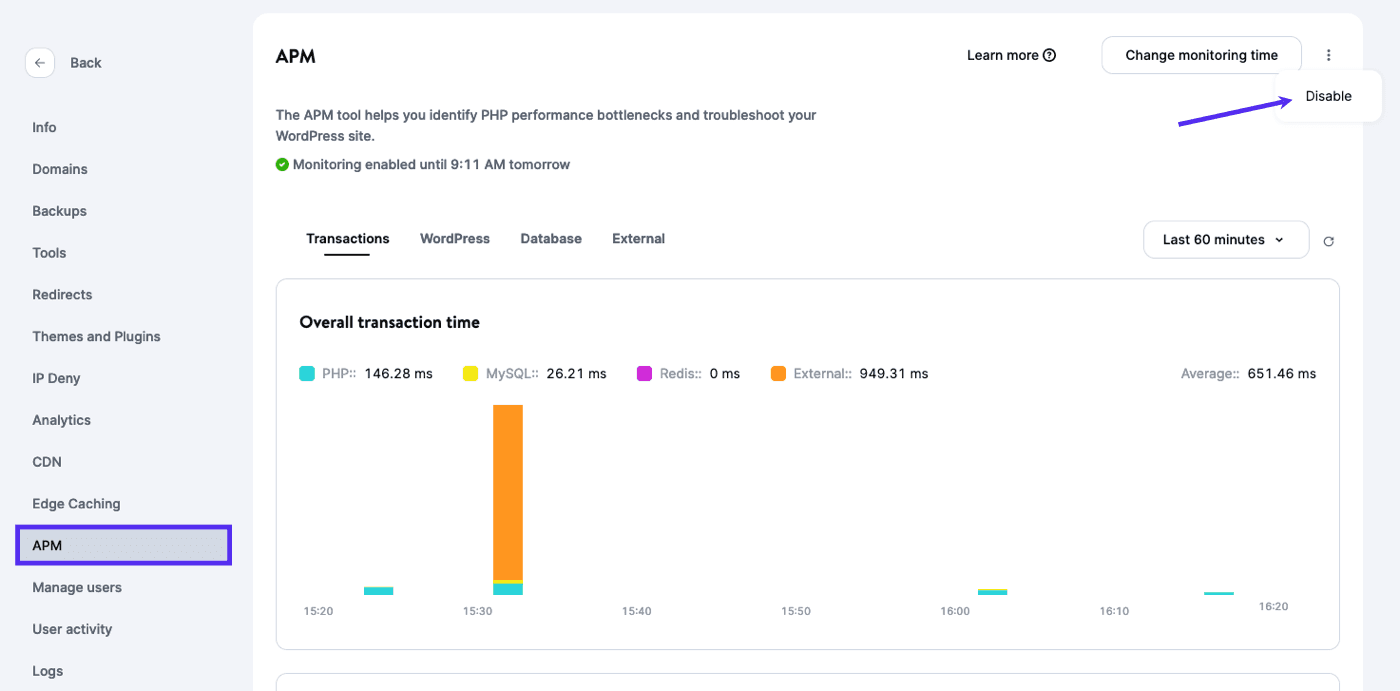Image resolution: width=1400 pixels, height=691 pixels.
Task: Go to the Analytics section
Action: [x=61, y=419]
